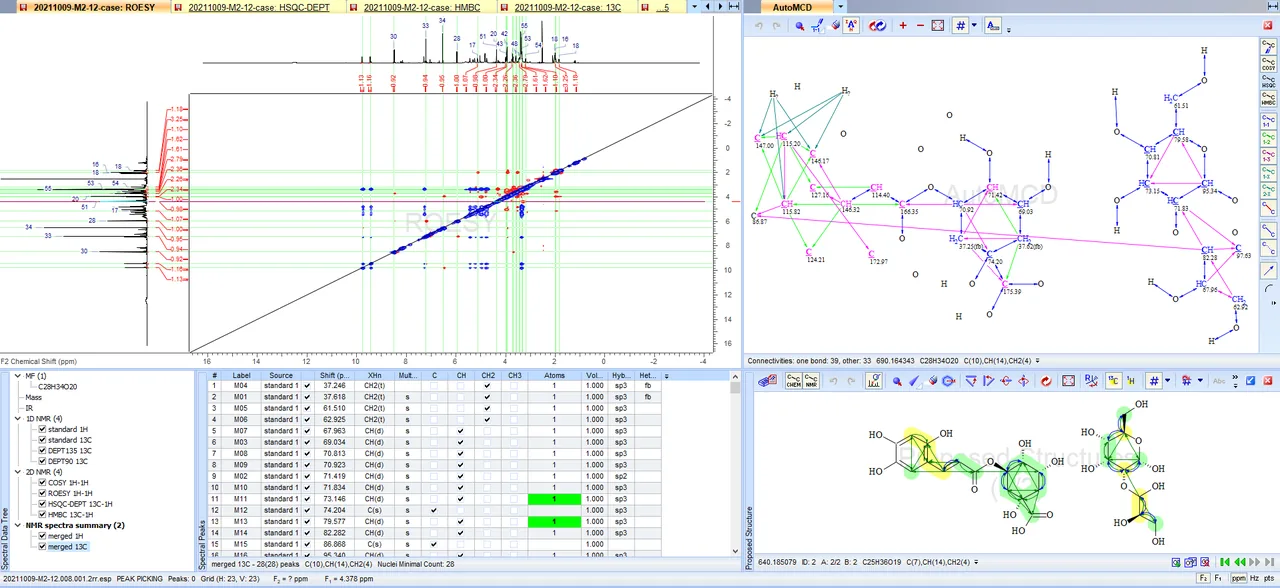Switch to the HSQC-DEPT spectrum tab

click(258, 7)
